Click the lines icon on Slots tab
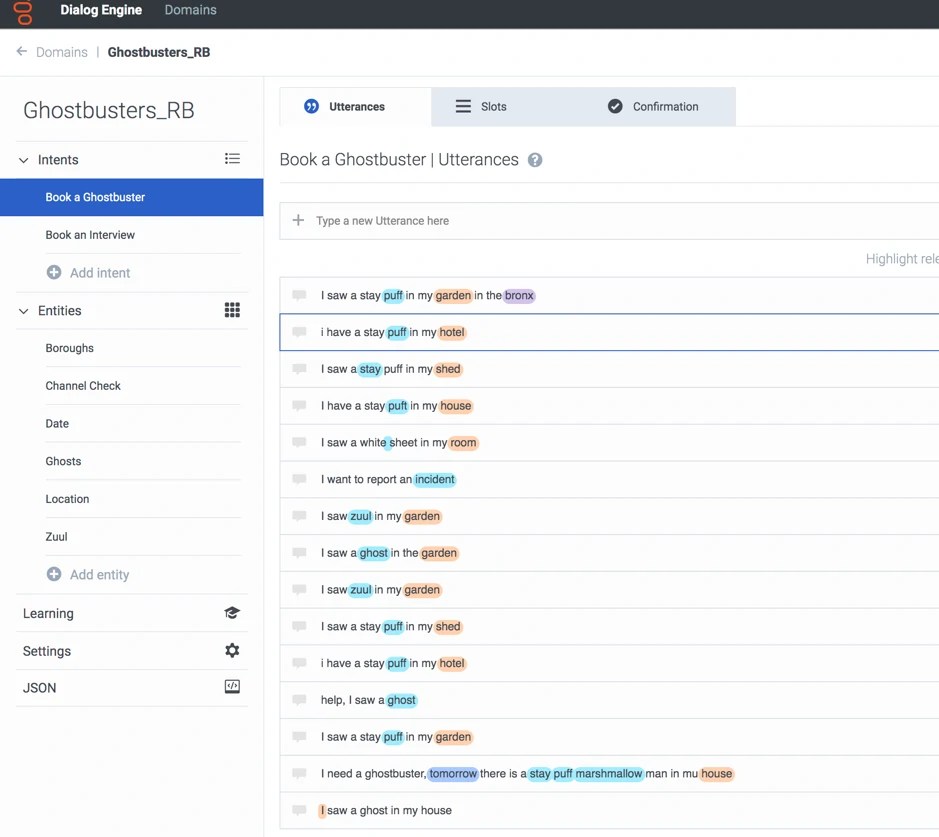This screenshot has height=837, width=939. 463,107
